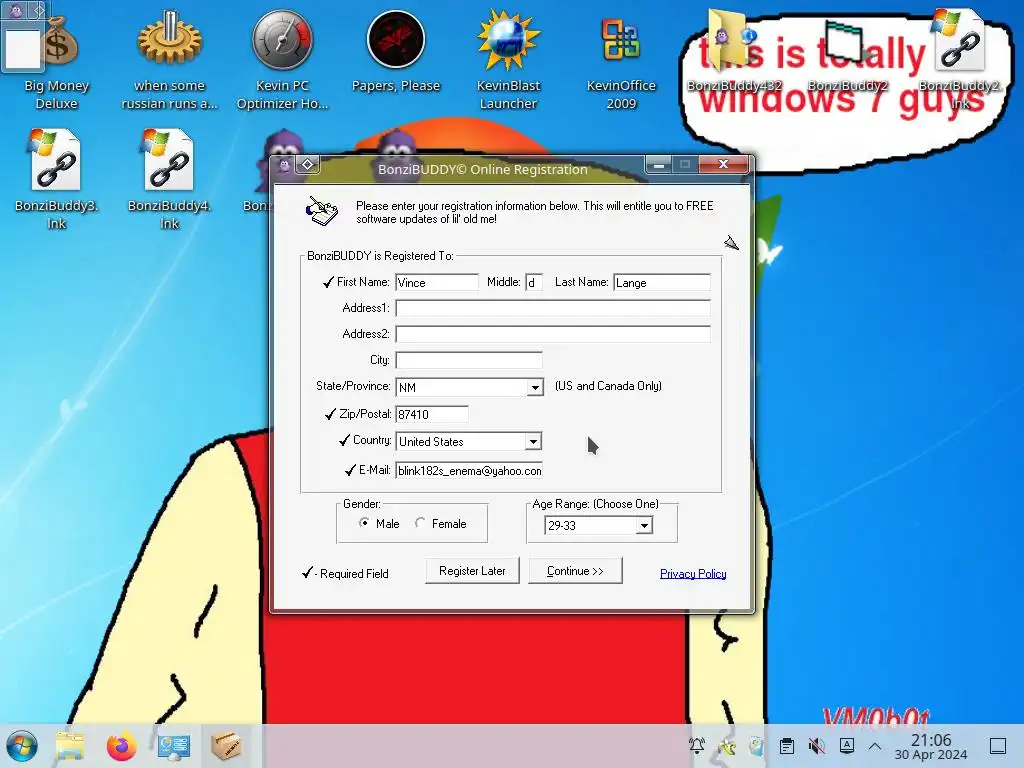Click the empty Address1 field
This screenshot has width=1024, height=768.
552,308
